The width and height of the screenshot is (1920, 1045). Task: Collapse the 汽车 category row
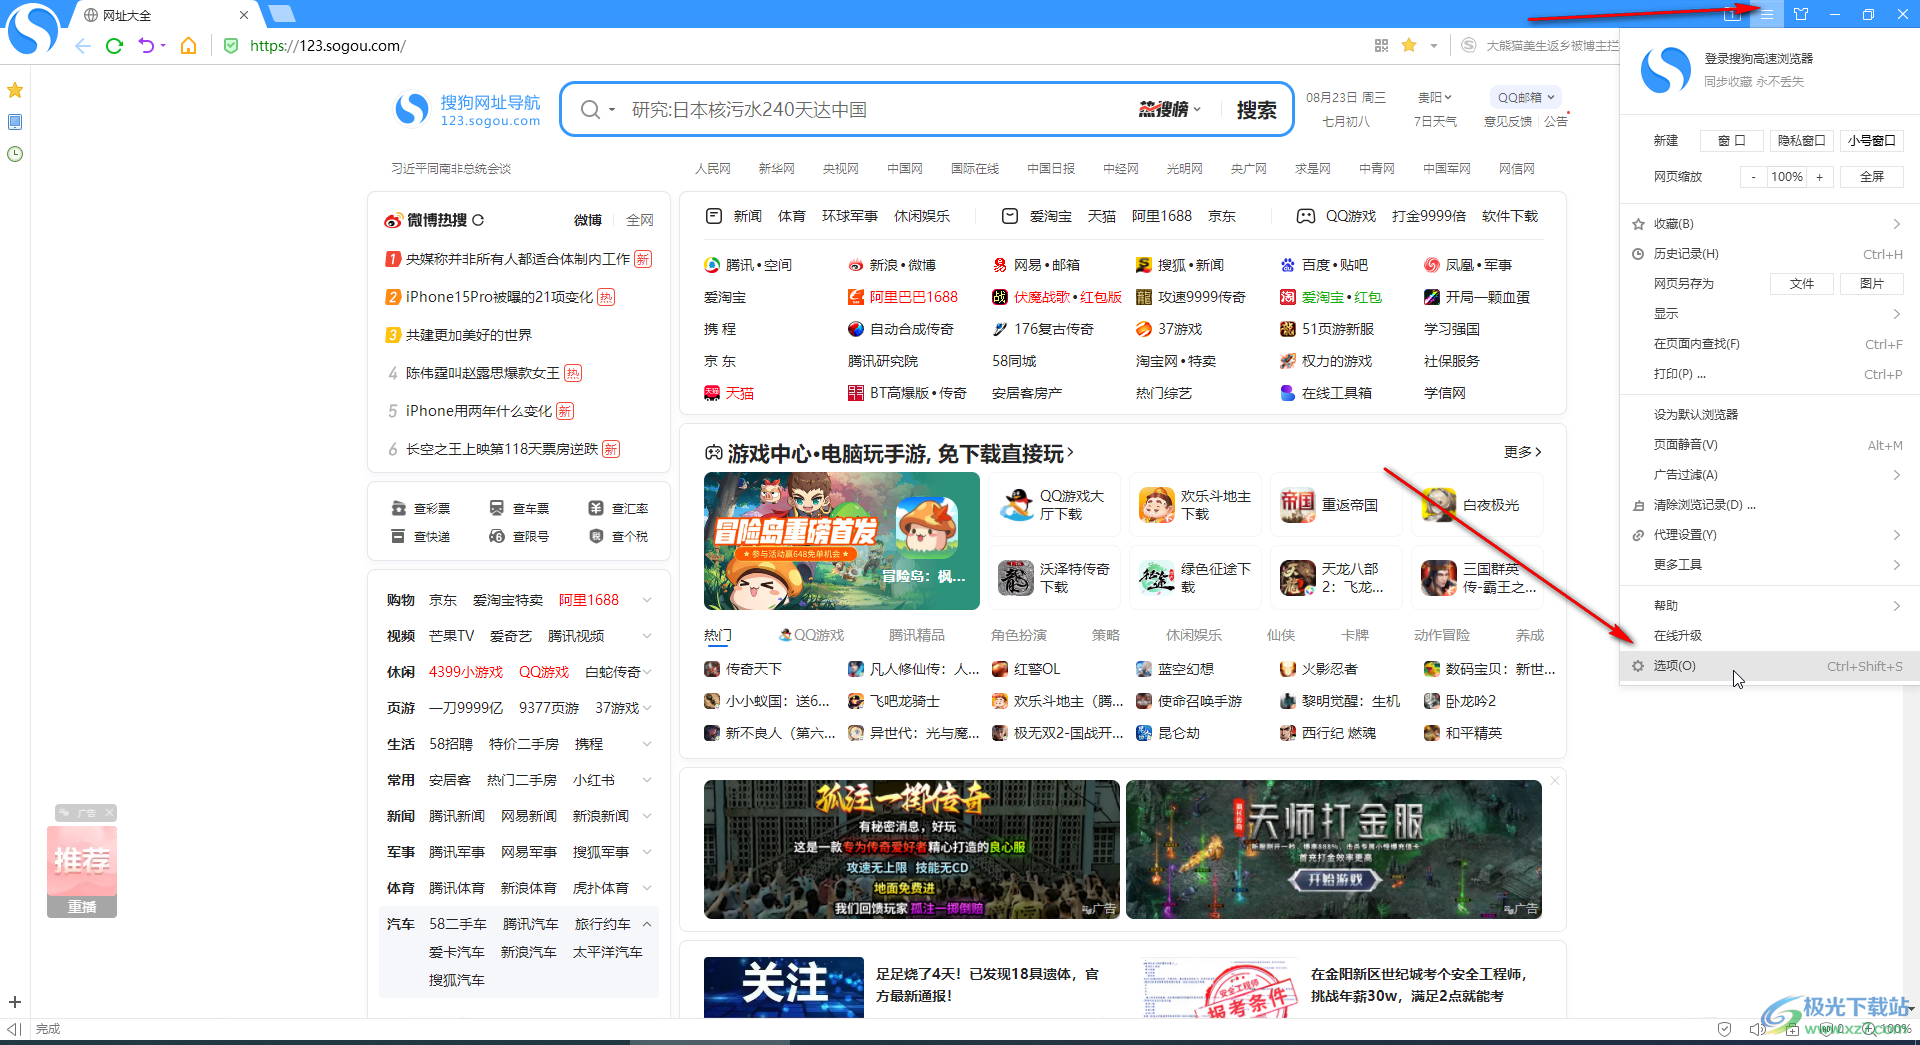pos(647,924)
